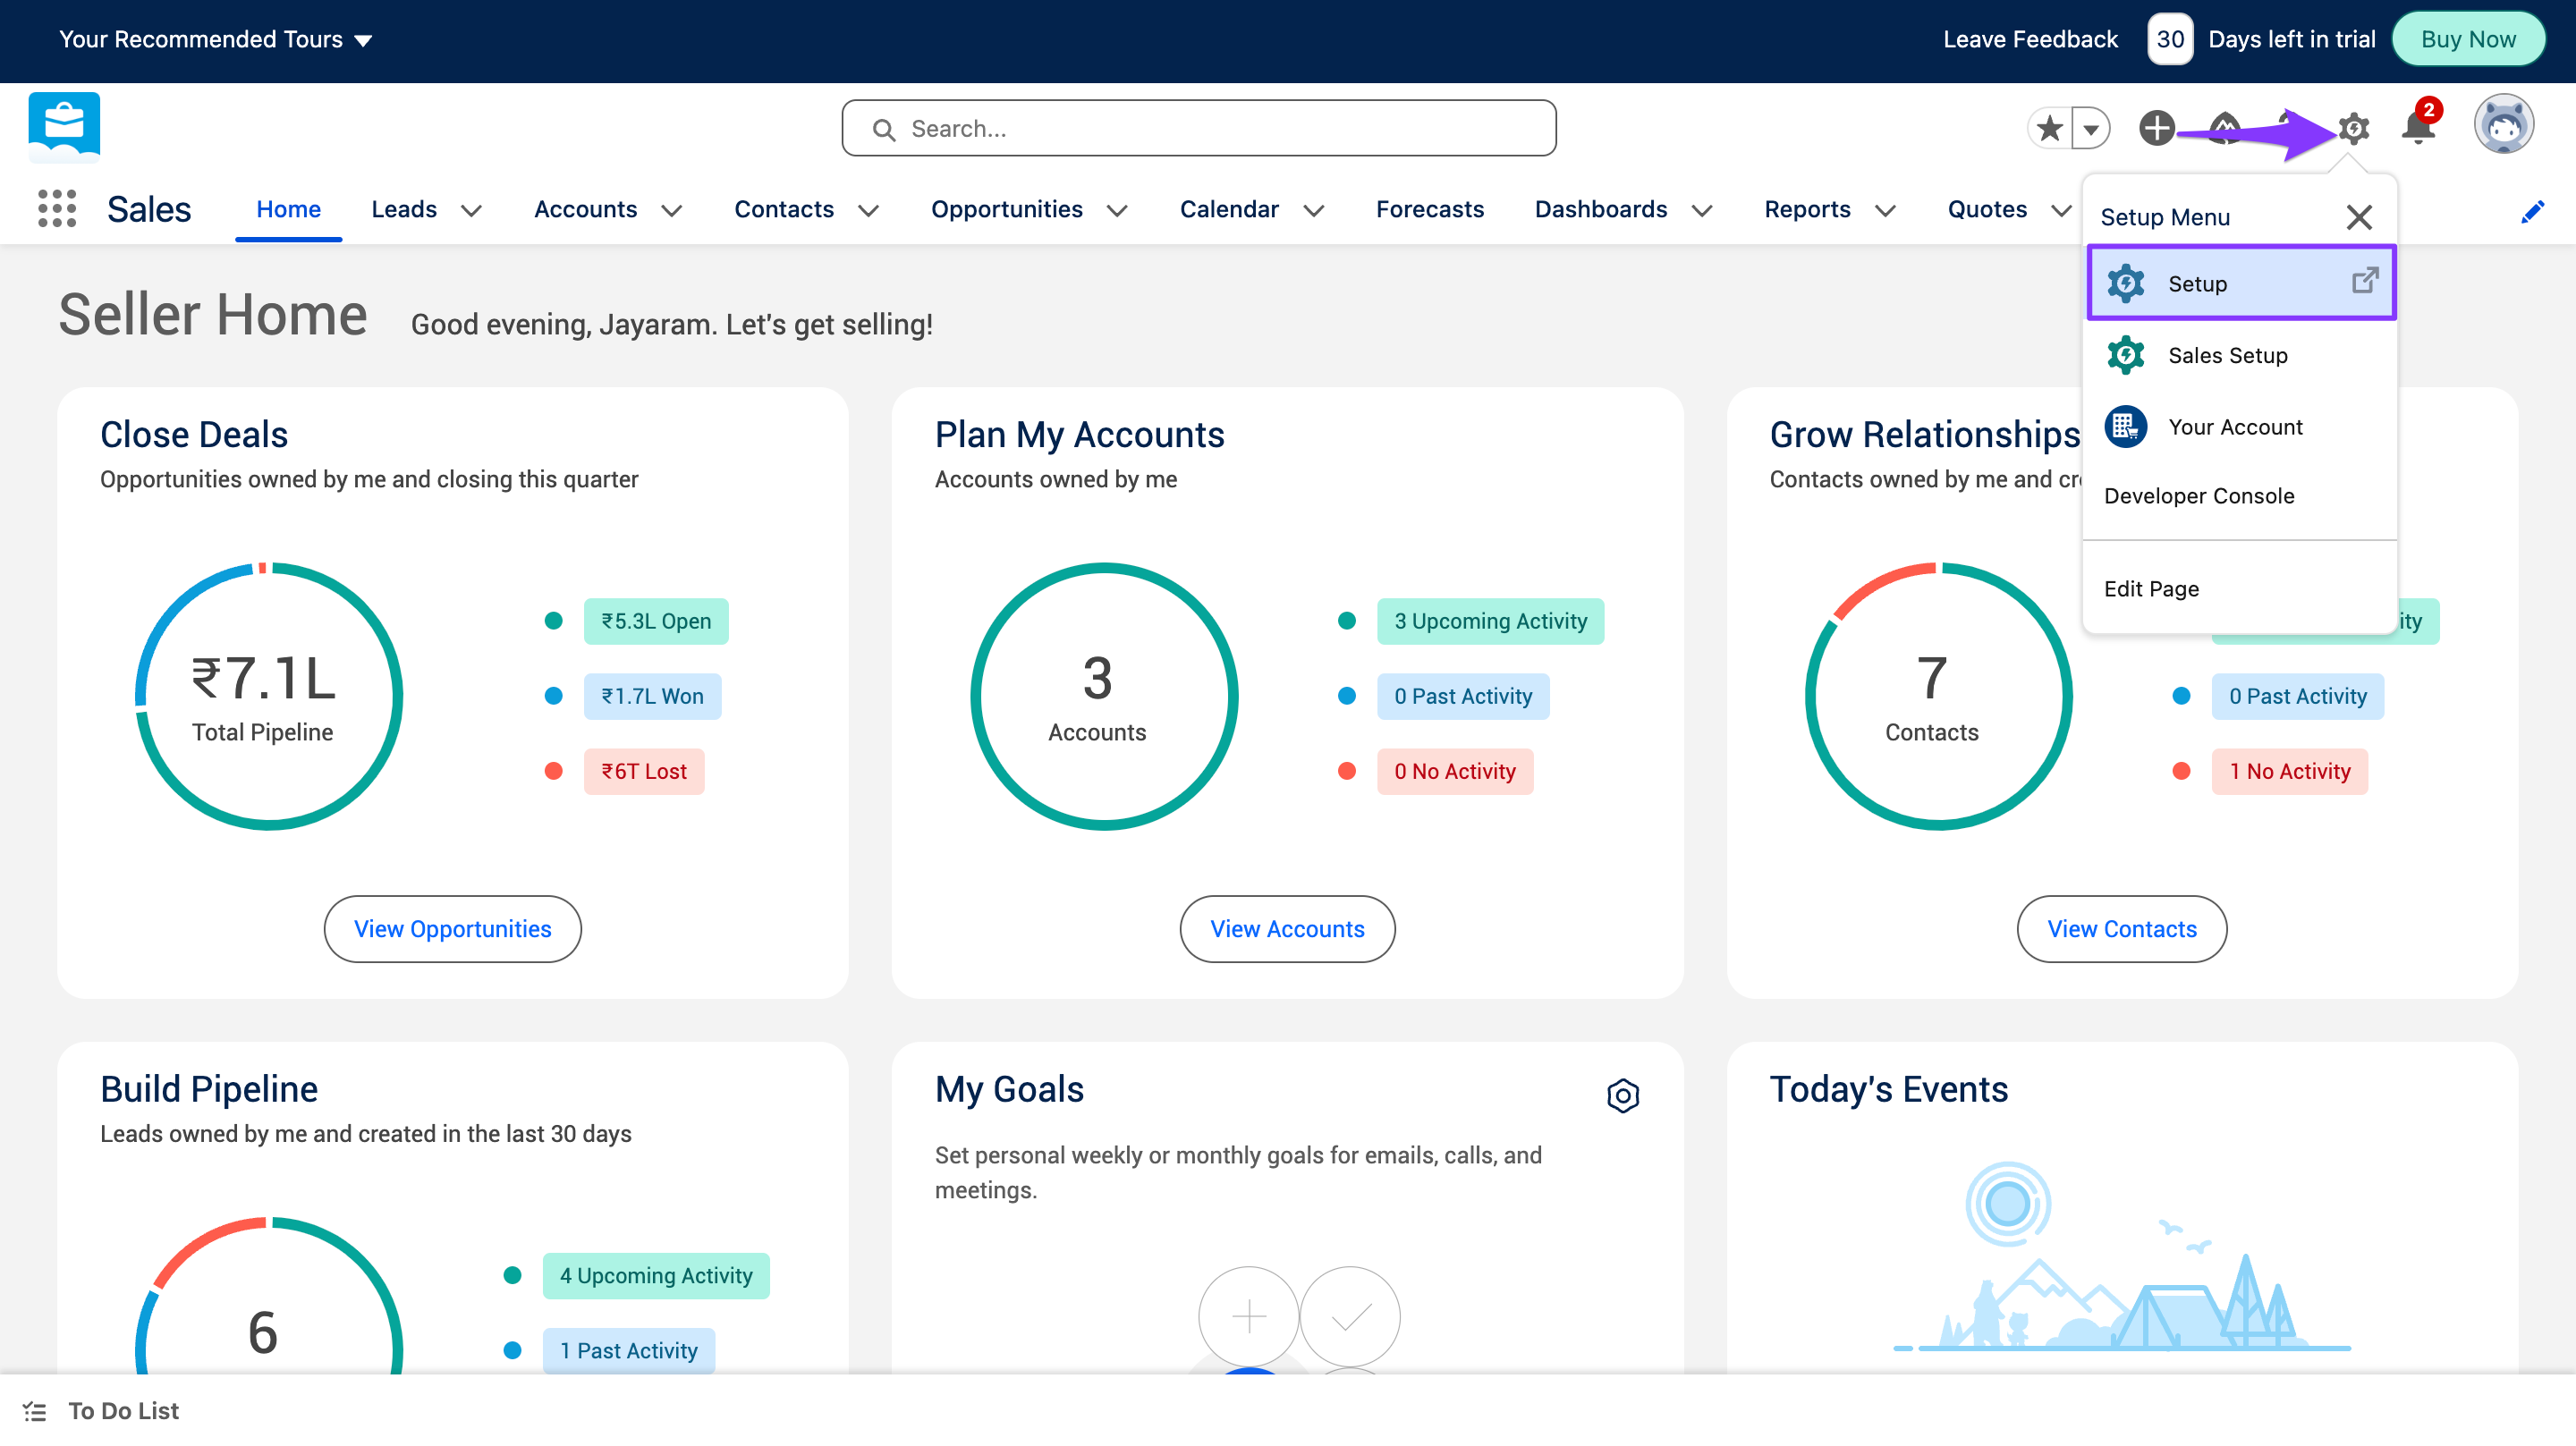The image size is (2576, 1446).
Task: Expand the Leads tab chevron
Action: (471, 210)
